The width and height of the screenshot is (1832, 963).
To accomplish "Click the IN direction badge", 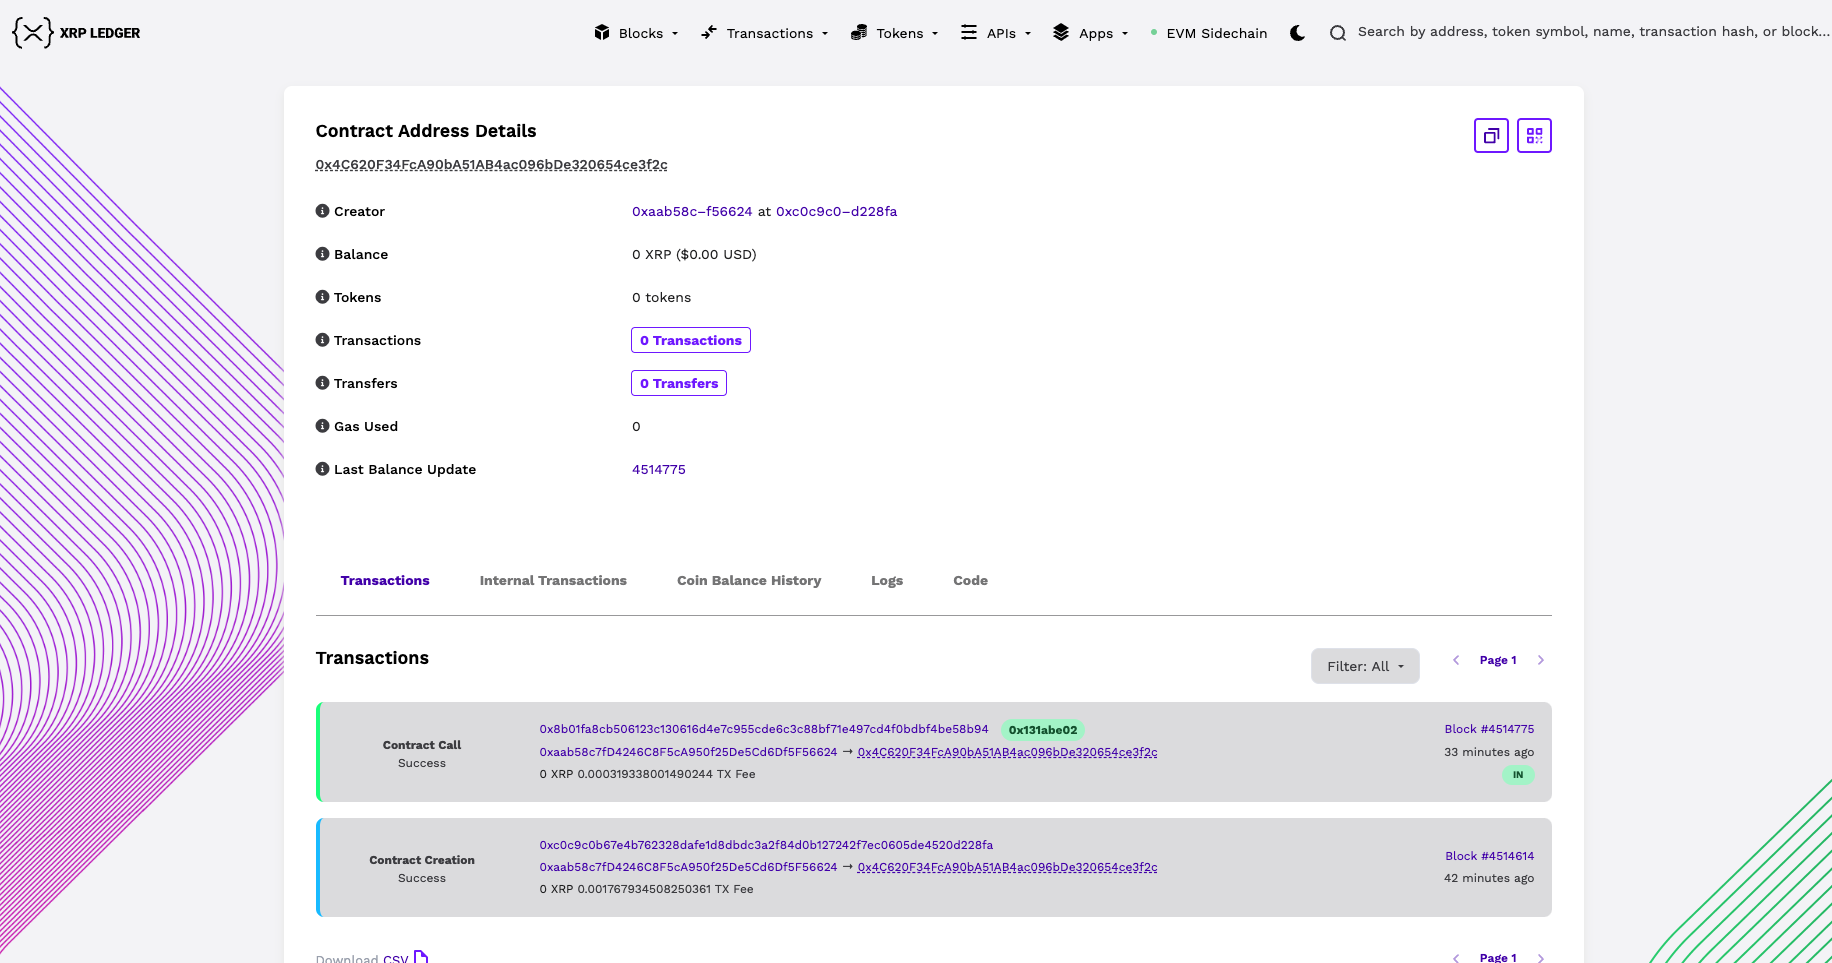I will click(1518, 775).
